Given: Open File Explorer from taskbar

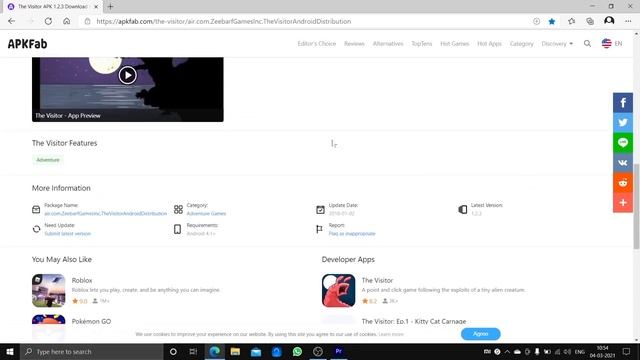Looking at the screenshot, I should pos(235,351).
